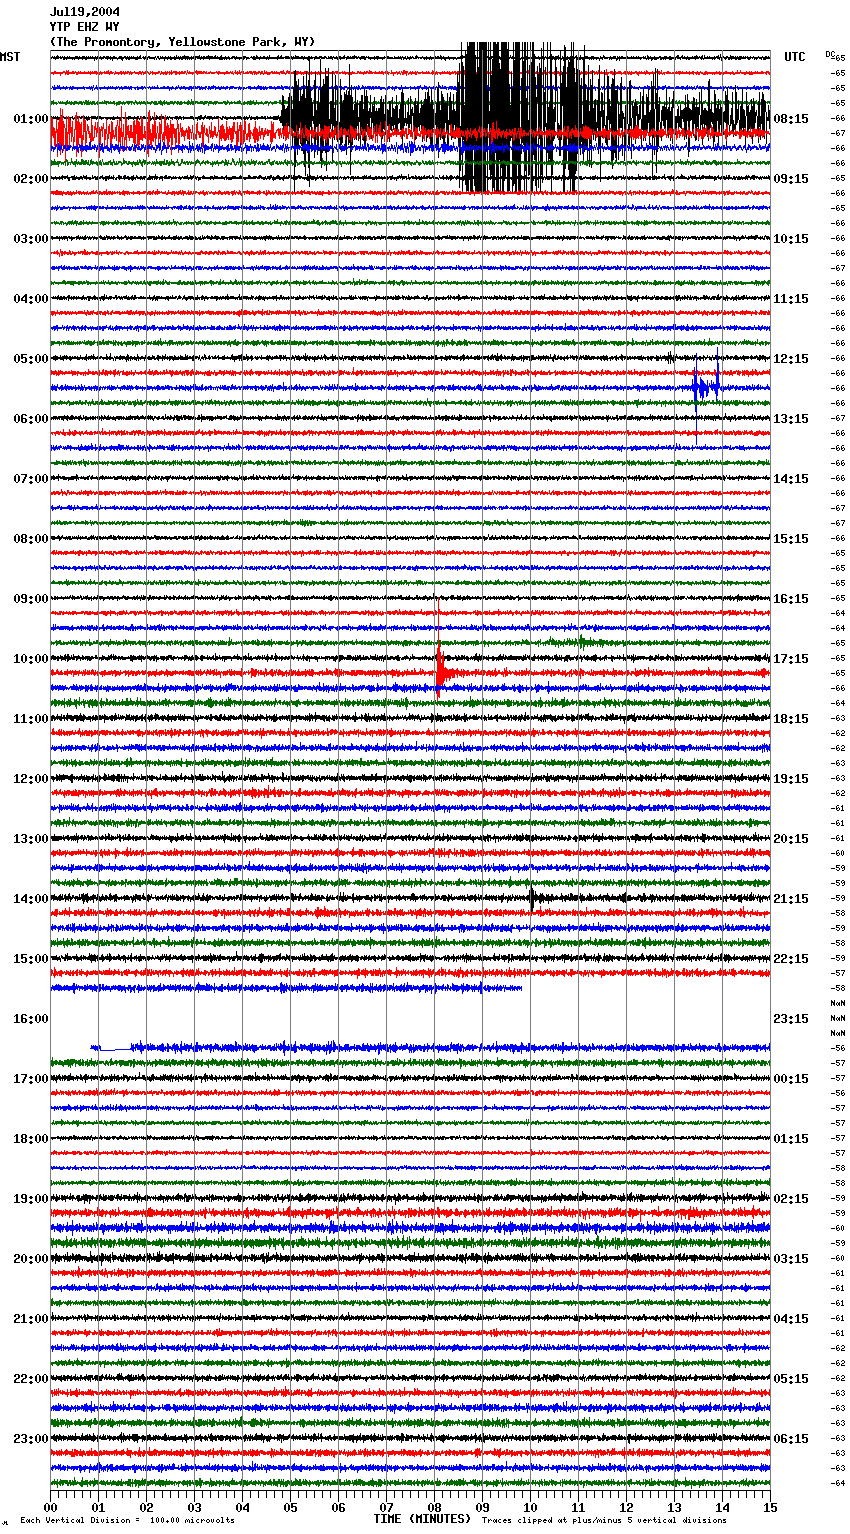Click the "12:15" UTC time label
Image resolution: width=850 pixels, height=1534 pixels.
click(791, 358)
